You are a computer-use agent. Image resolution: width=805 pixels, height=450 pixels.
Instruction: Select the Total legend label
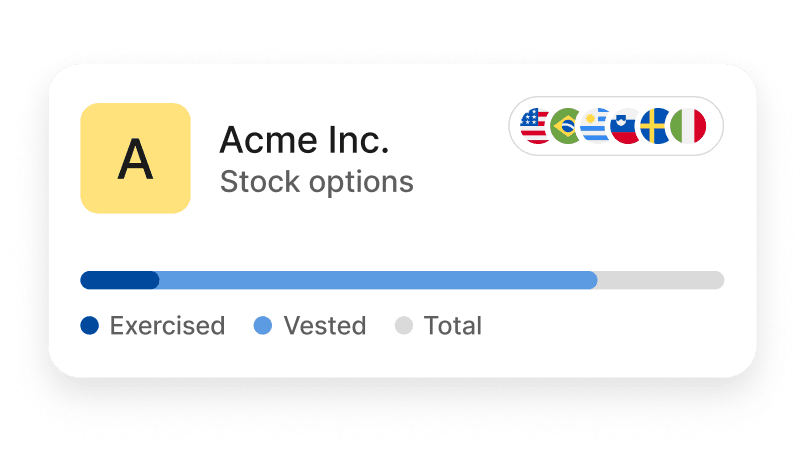coord(453,325)
